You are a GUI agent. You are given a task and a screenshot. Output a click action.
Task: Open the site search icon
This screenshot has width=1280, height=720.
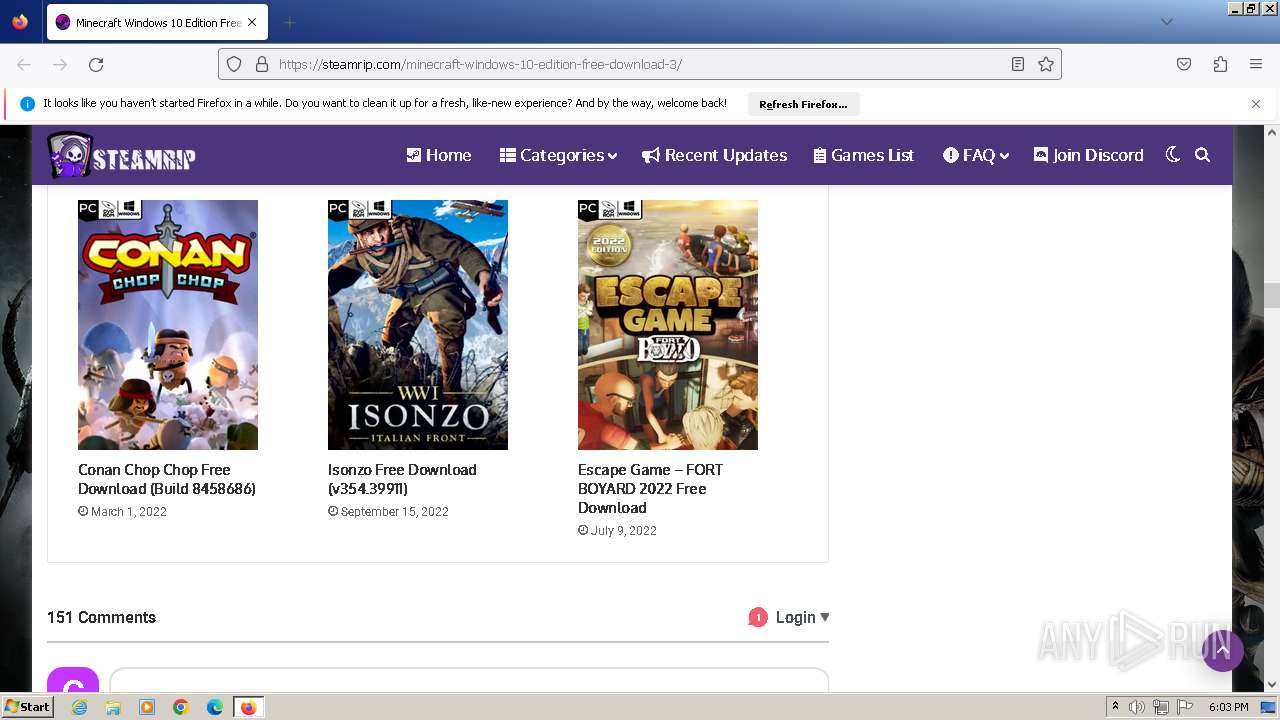(1202, 155)
